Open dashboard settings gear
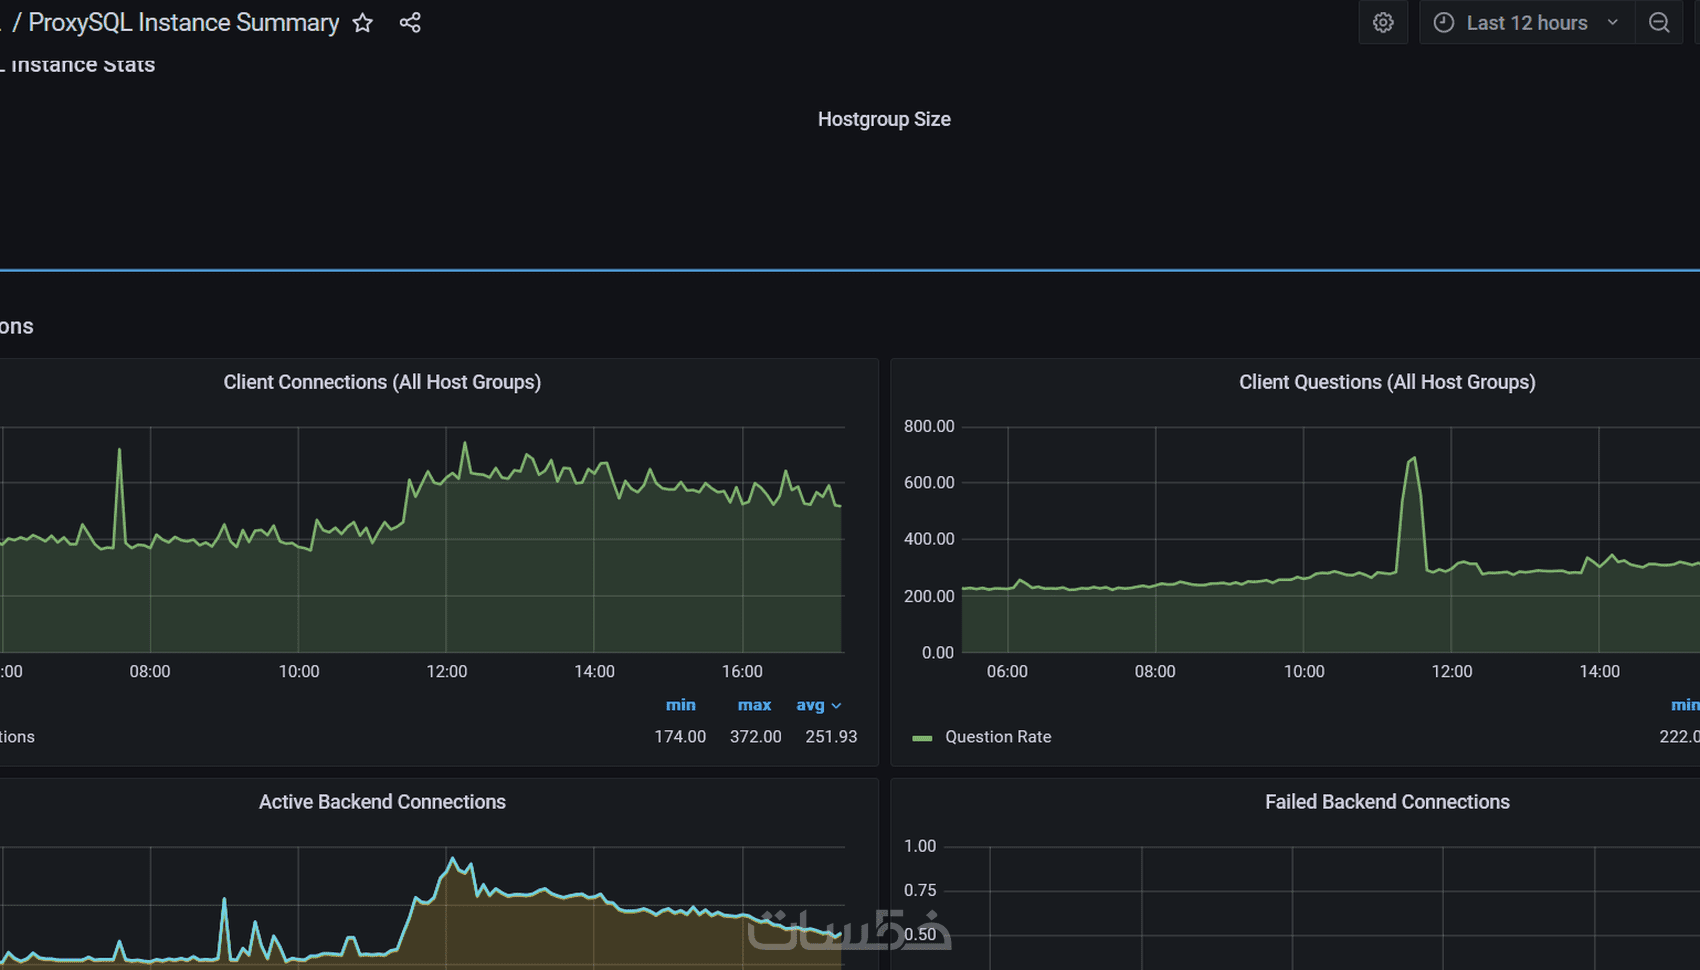The image size is (1700, 970). point(1383,23)
